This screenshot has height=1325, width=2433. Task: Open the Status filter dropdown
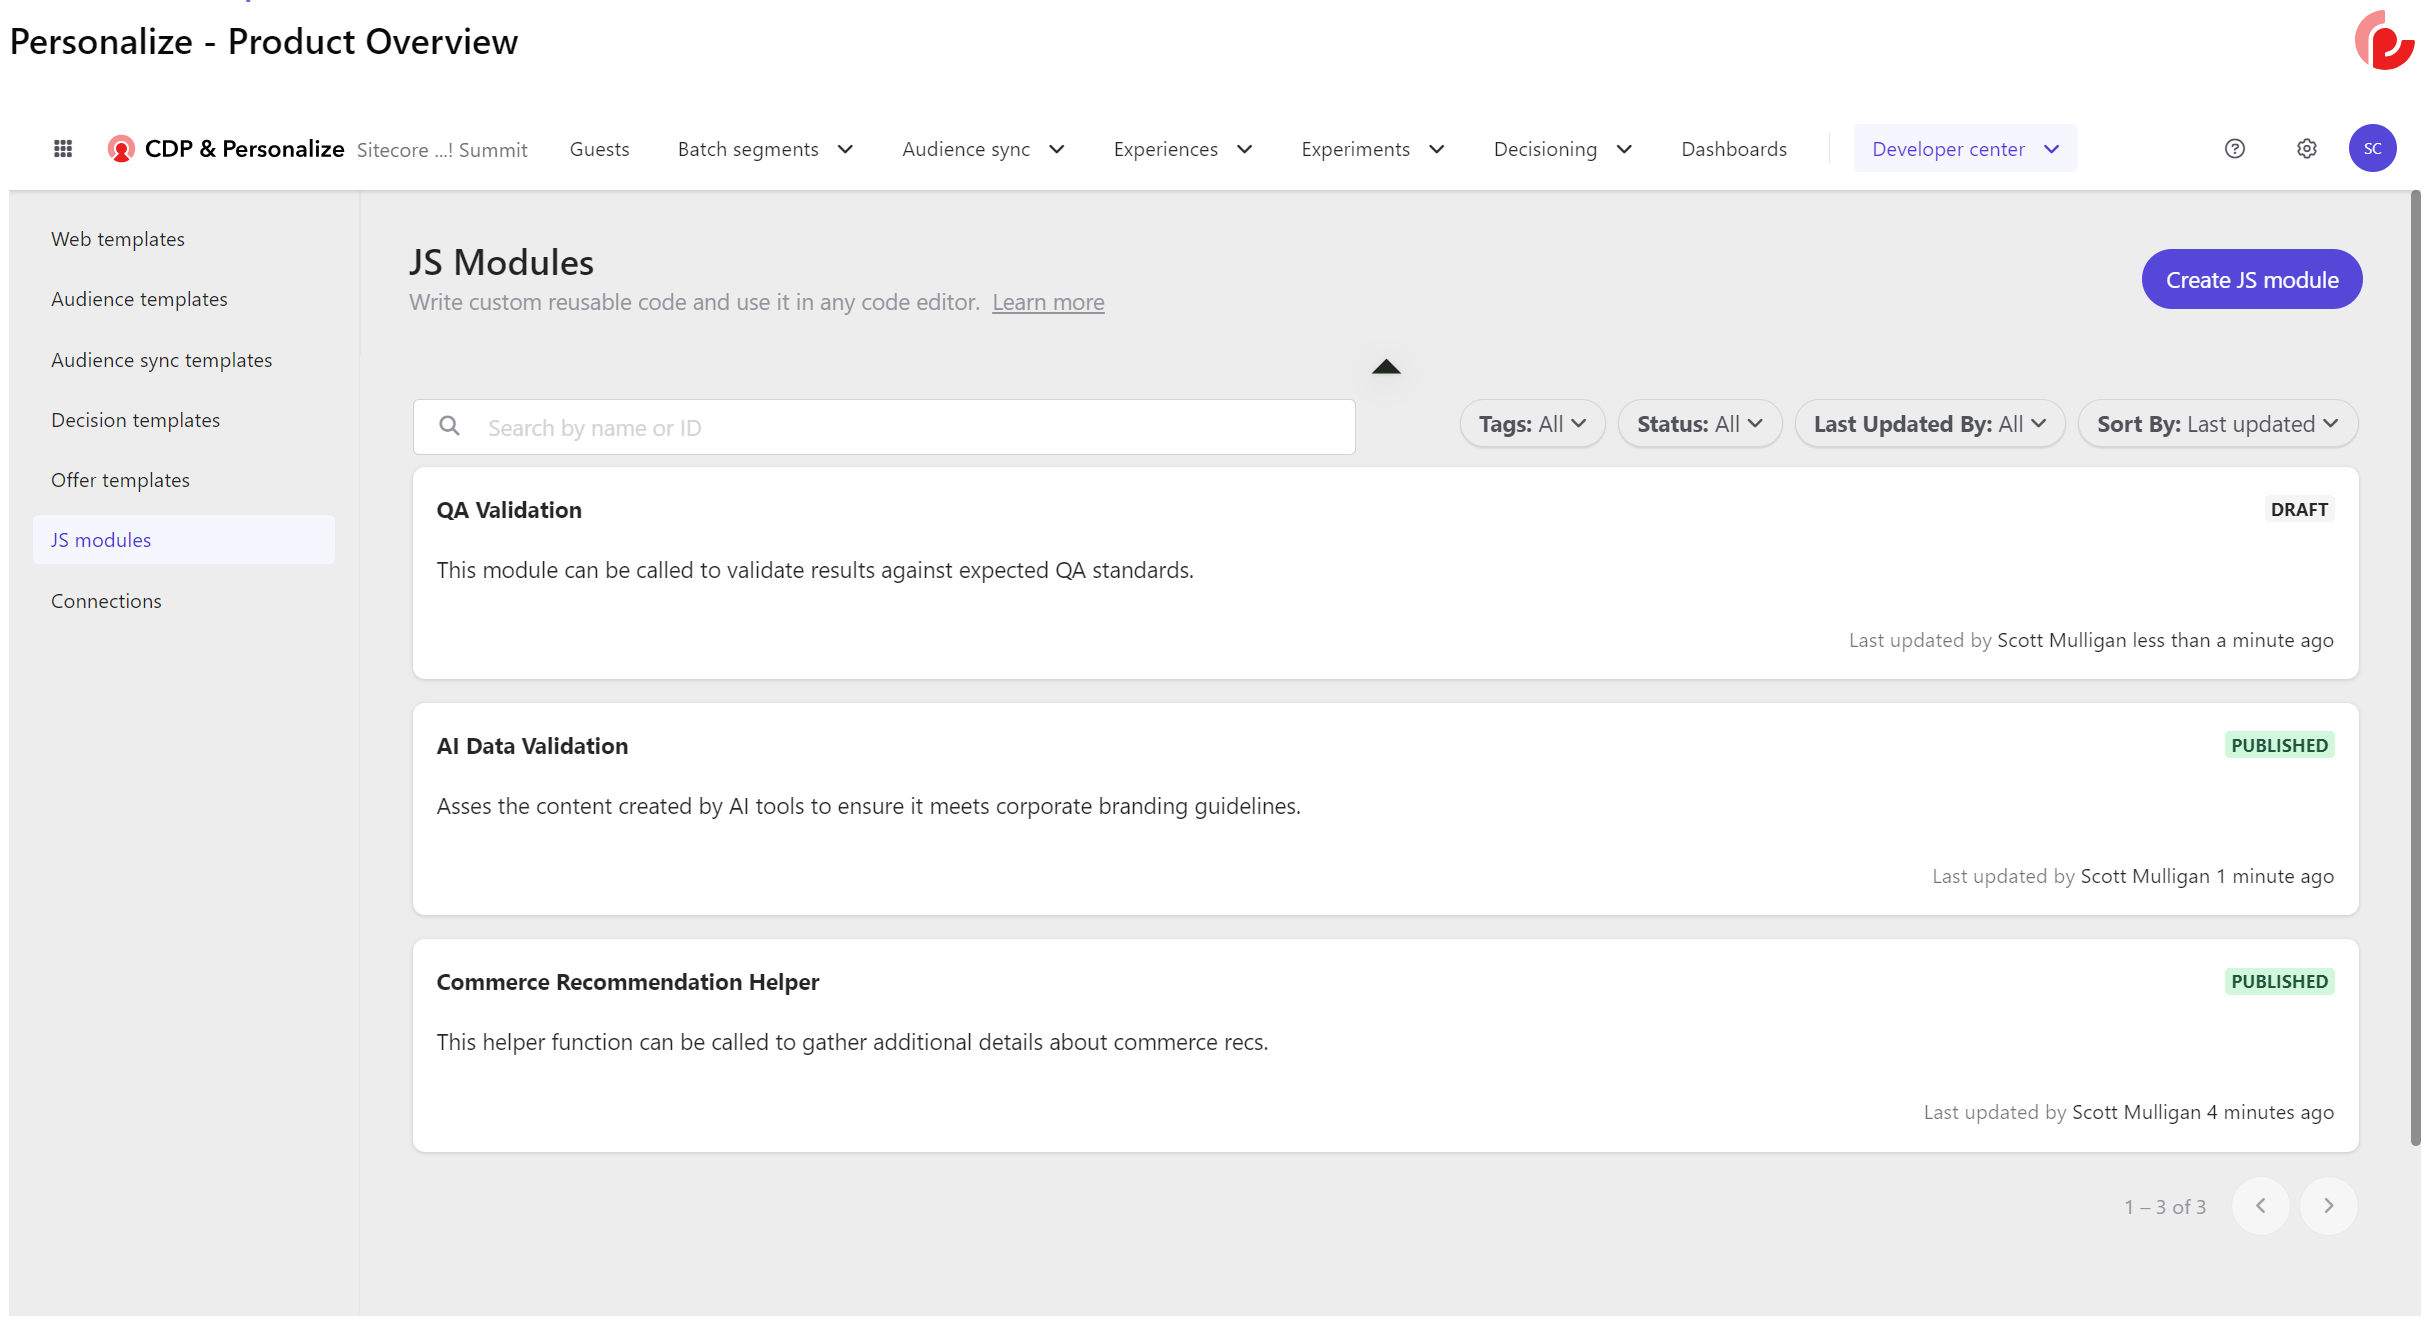tap(1699, 424)
